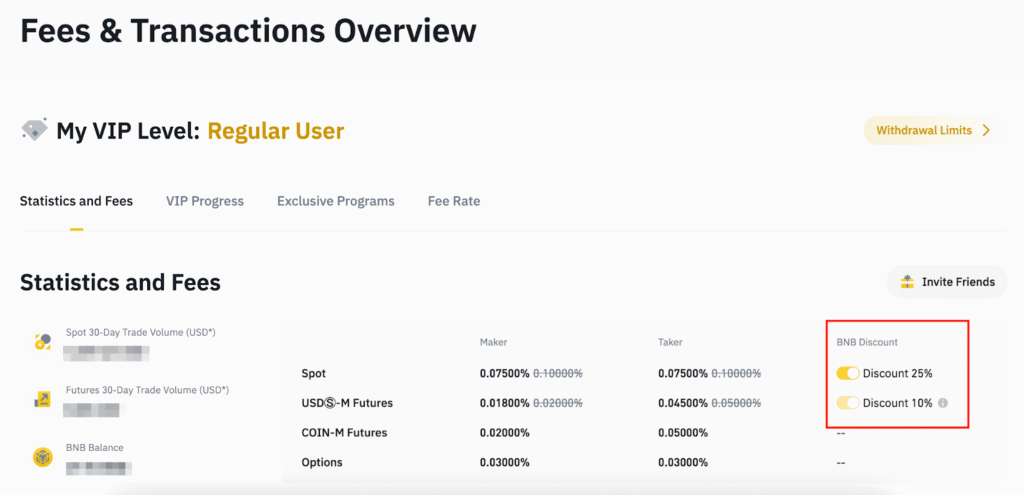Toggle the Spot BNB Discount 25% switch

click(848, 374)
